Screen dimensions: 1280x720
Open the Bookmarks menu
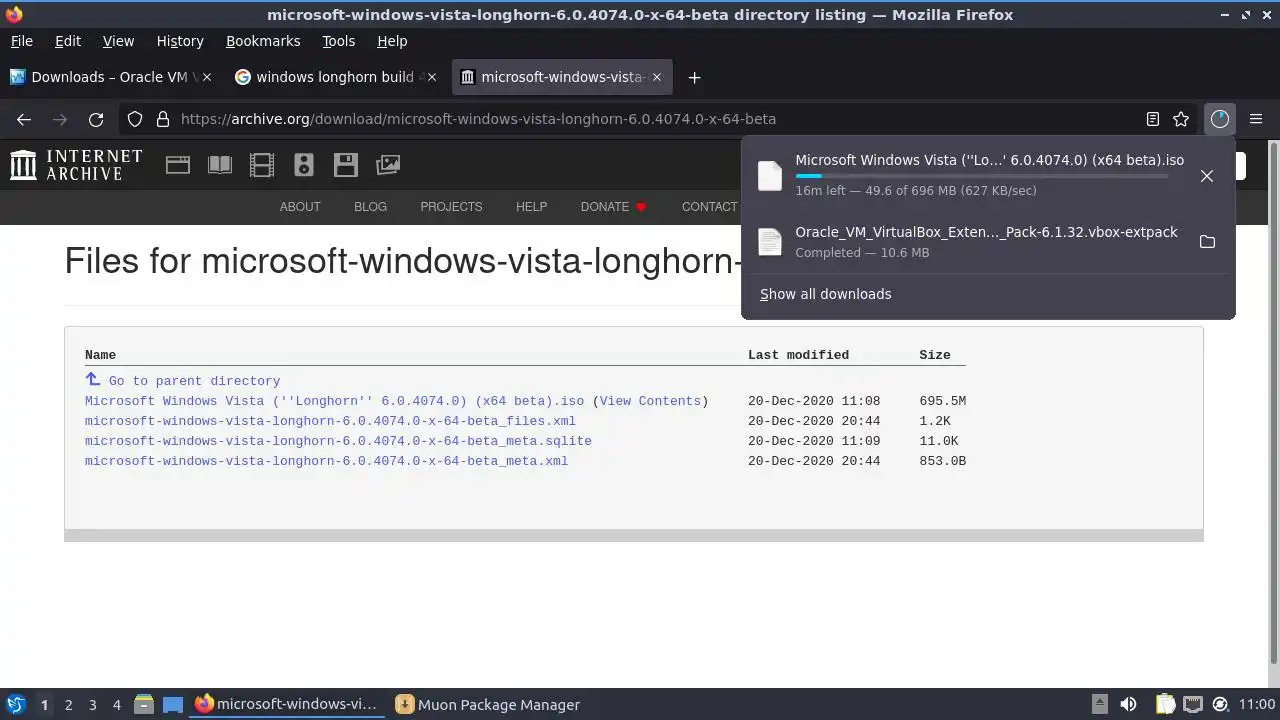coord(263,41)
